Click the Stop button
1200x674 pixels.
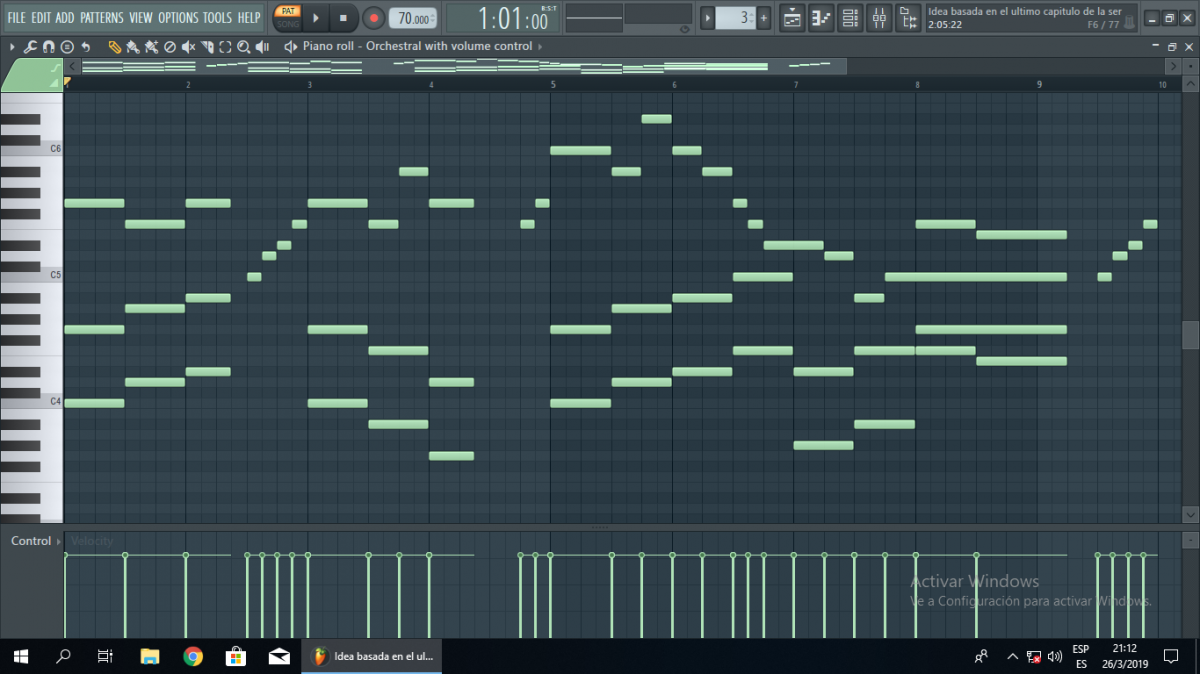(x=343, y=18)
